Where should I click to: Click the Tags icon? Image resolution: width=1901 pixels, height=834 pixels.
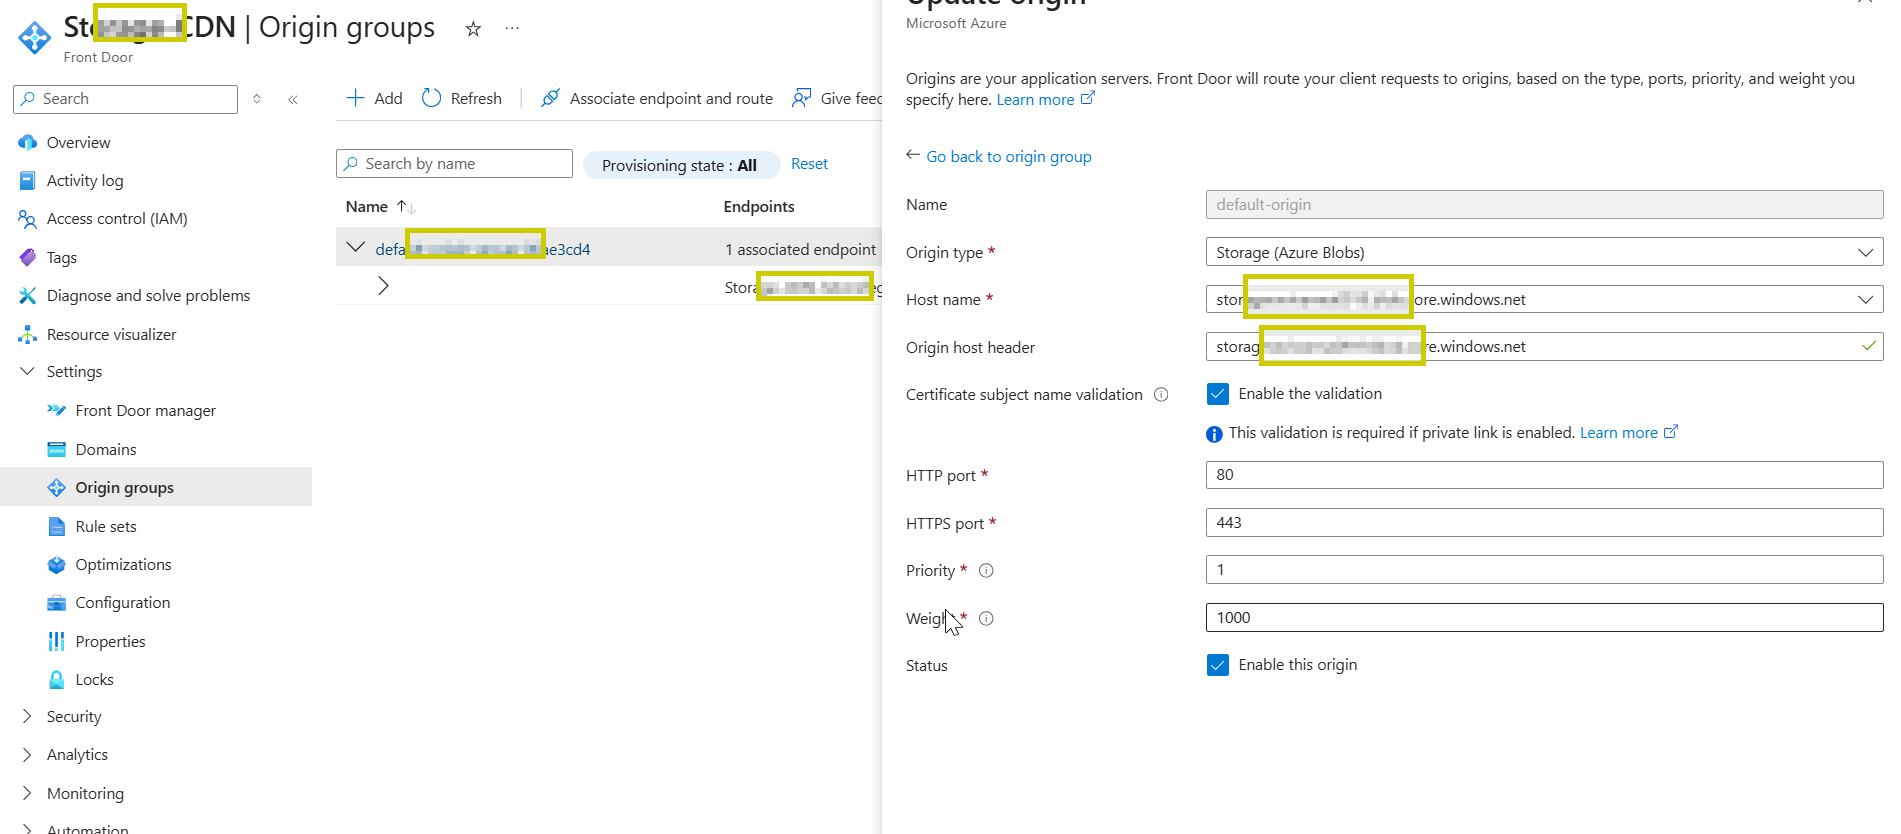28,258
